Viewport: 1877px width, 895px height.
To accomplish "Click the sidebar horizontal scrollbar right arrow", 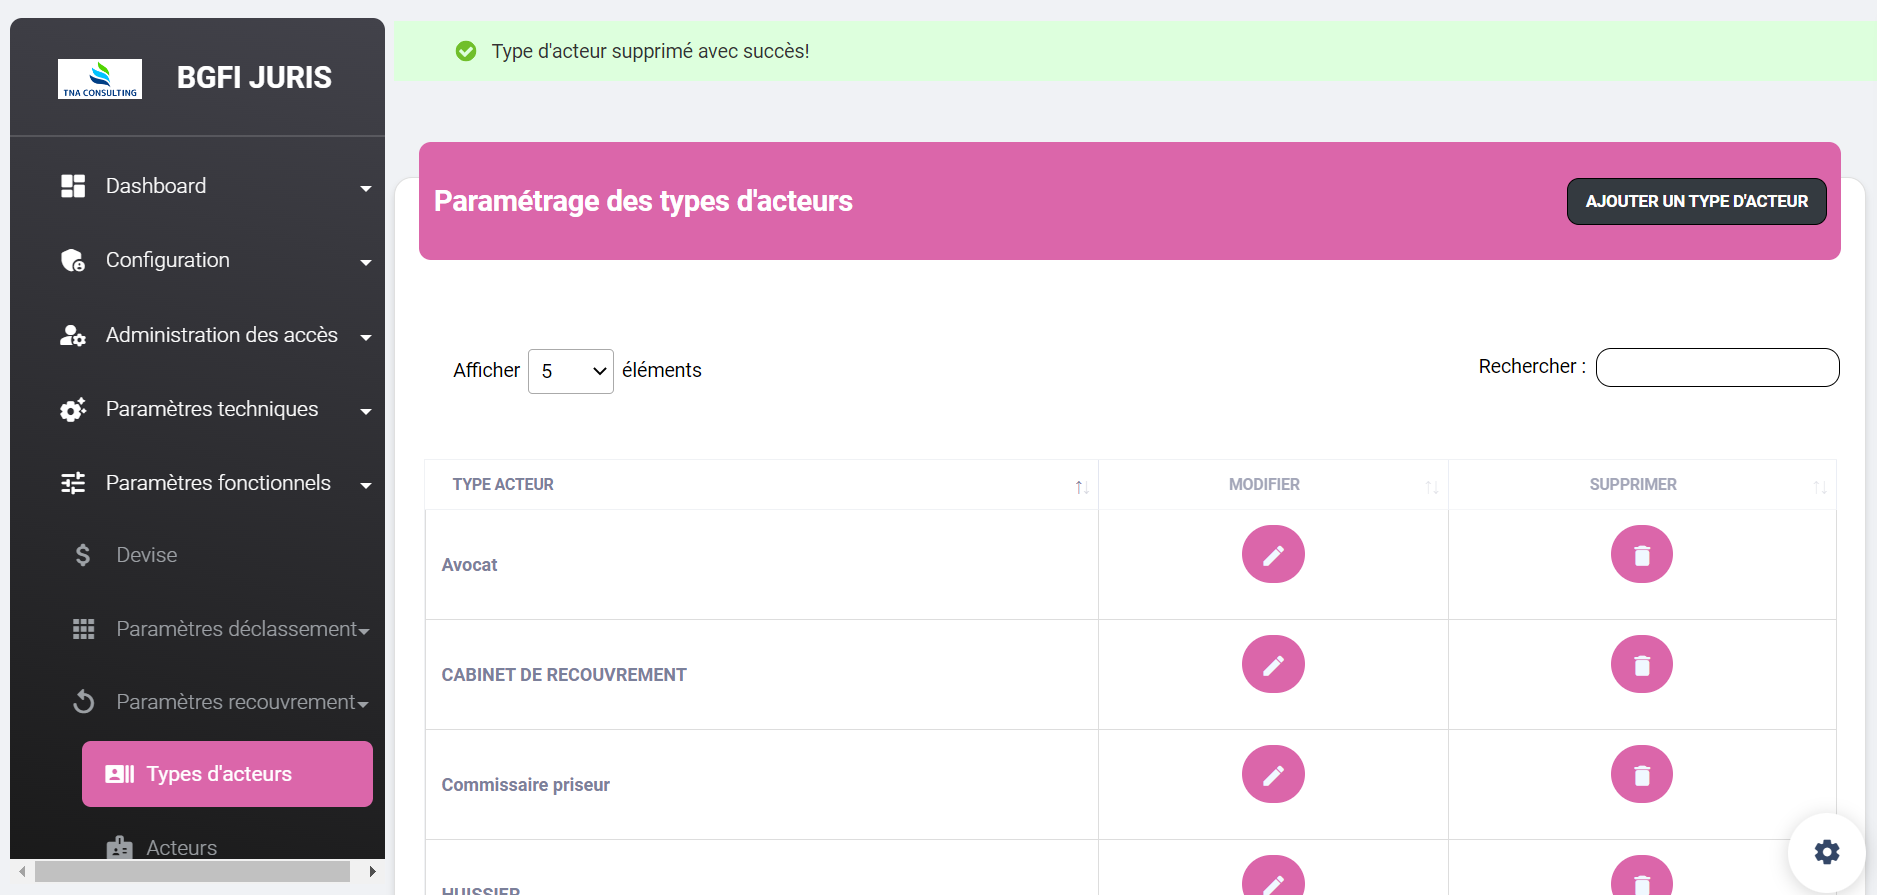I will [372, 871].
